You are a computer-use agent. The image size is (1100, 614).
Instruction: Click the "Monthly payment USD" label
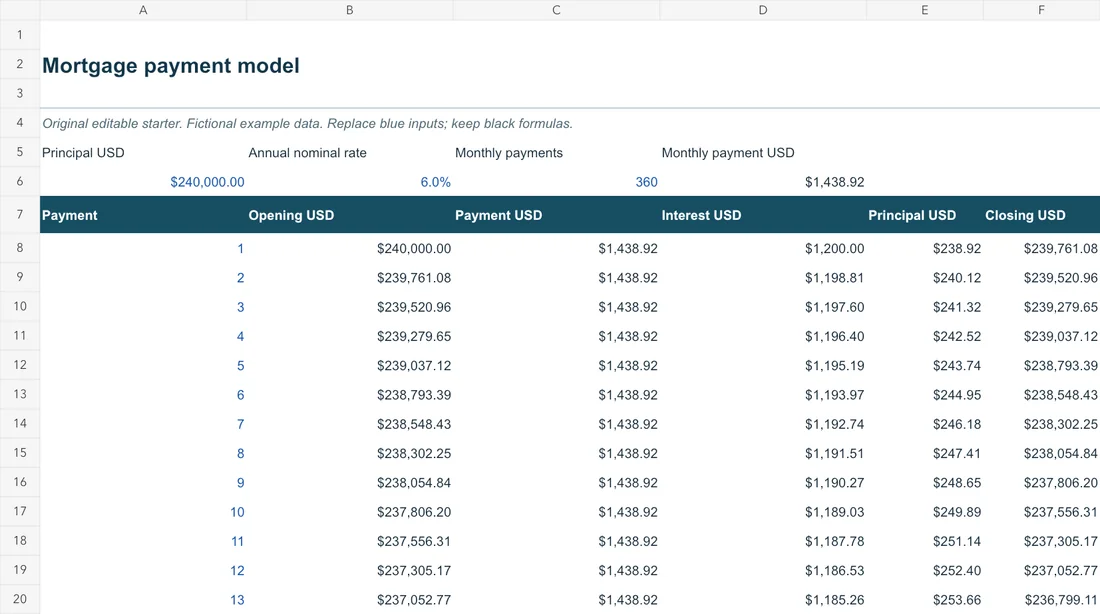coord(727,153)
